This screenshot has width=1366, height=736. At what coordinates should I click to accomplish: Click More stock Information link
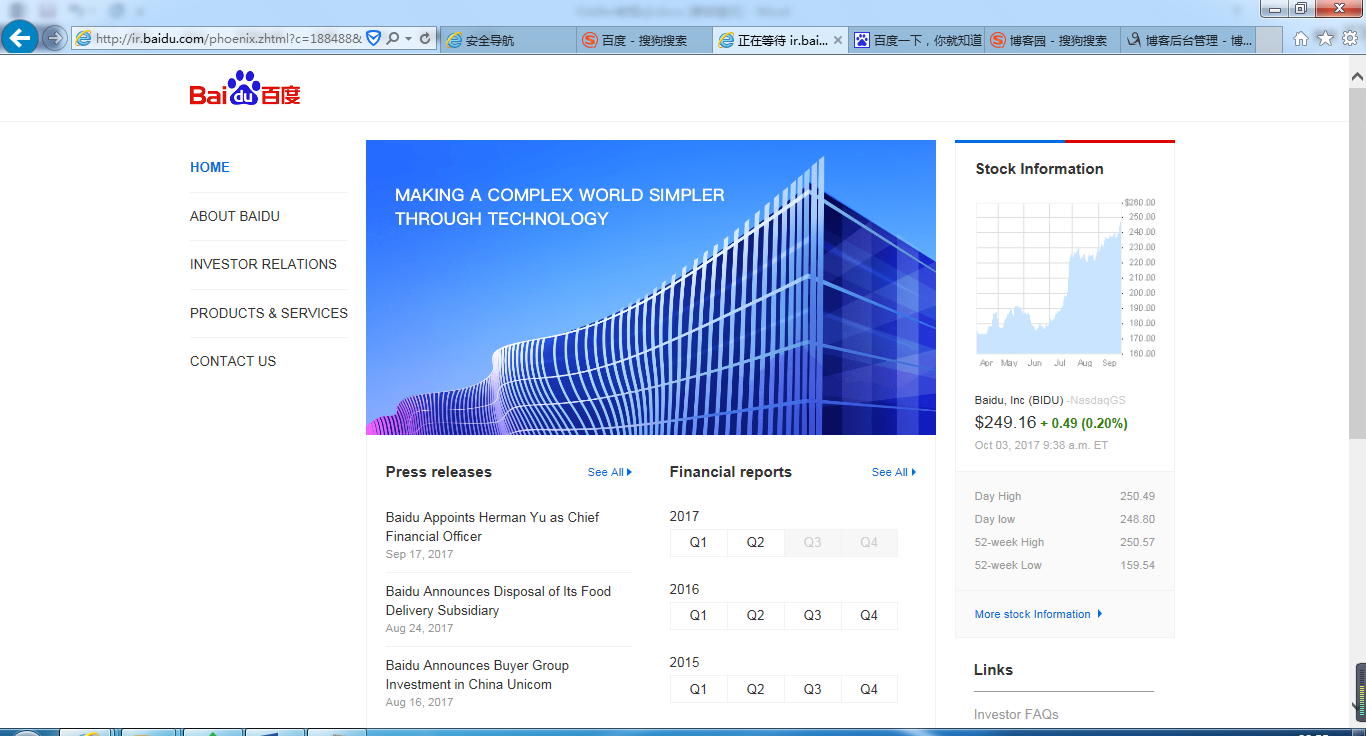(1038, 614)
